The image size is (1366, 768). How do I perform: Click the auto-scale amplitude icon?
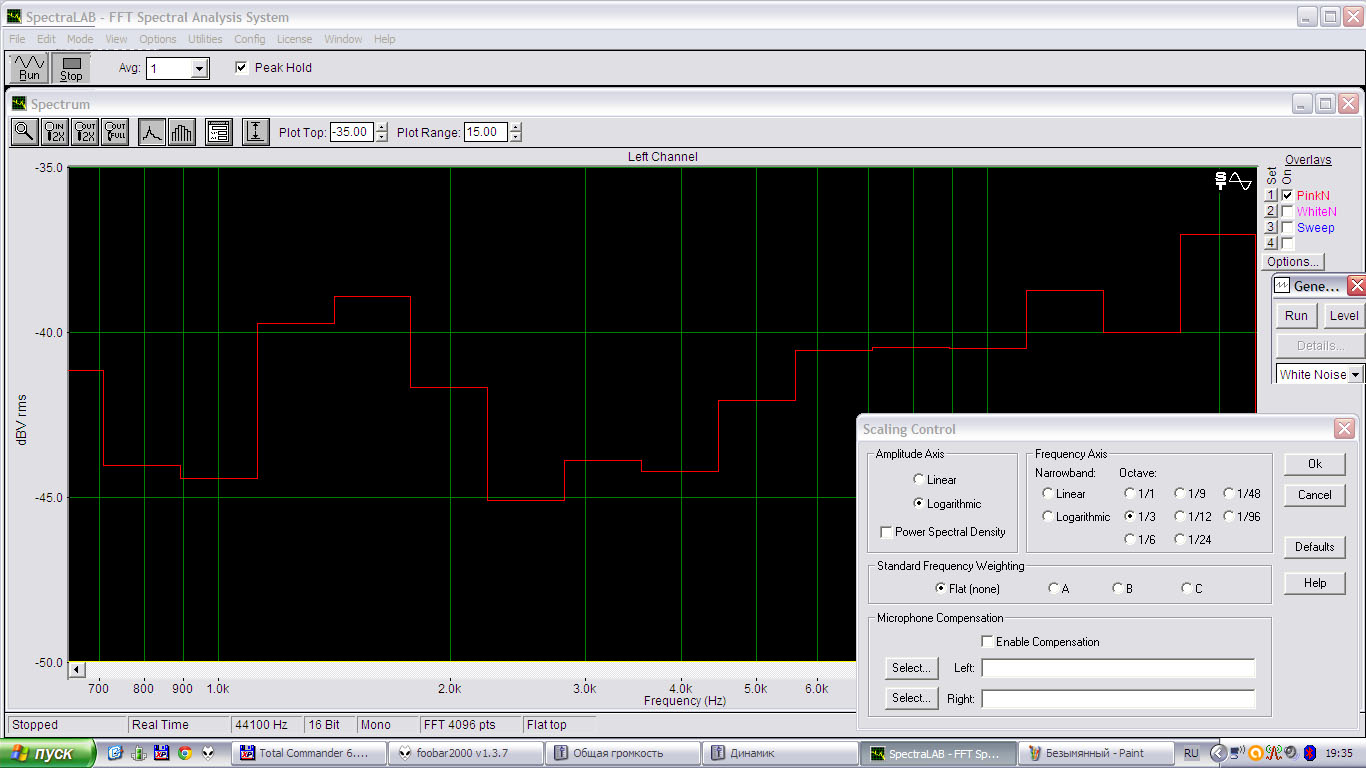(256, 132)
